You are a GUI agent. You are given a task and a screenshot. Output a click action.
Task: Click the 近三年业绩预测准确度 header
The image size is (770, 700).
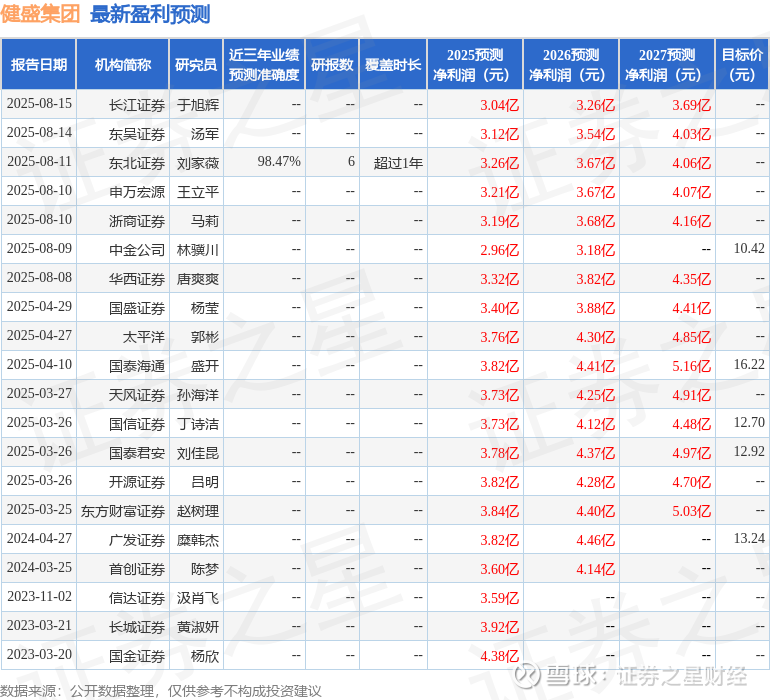point(264,64)
